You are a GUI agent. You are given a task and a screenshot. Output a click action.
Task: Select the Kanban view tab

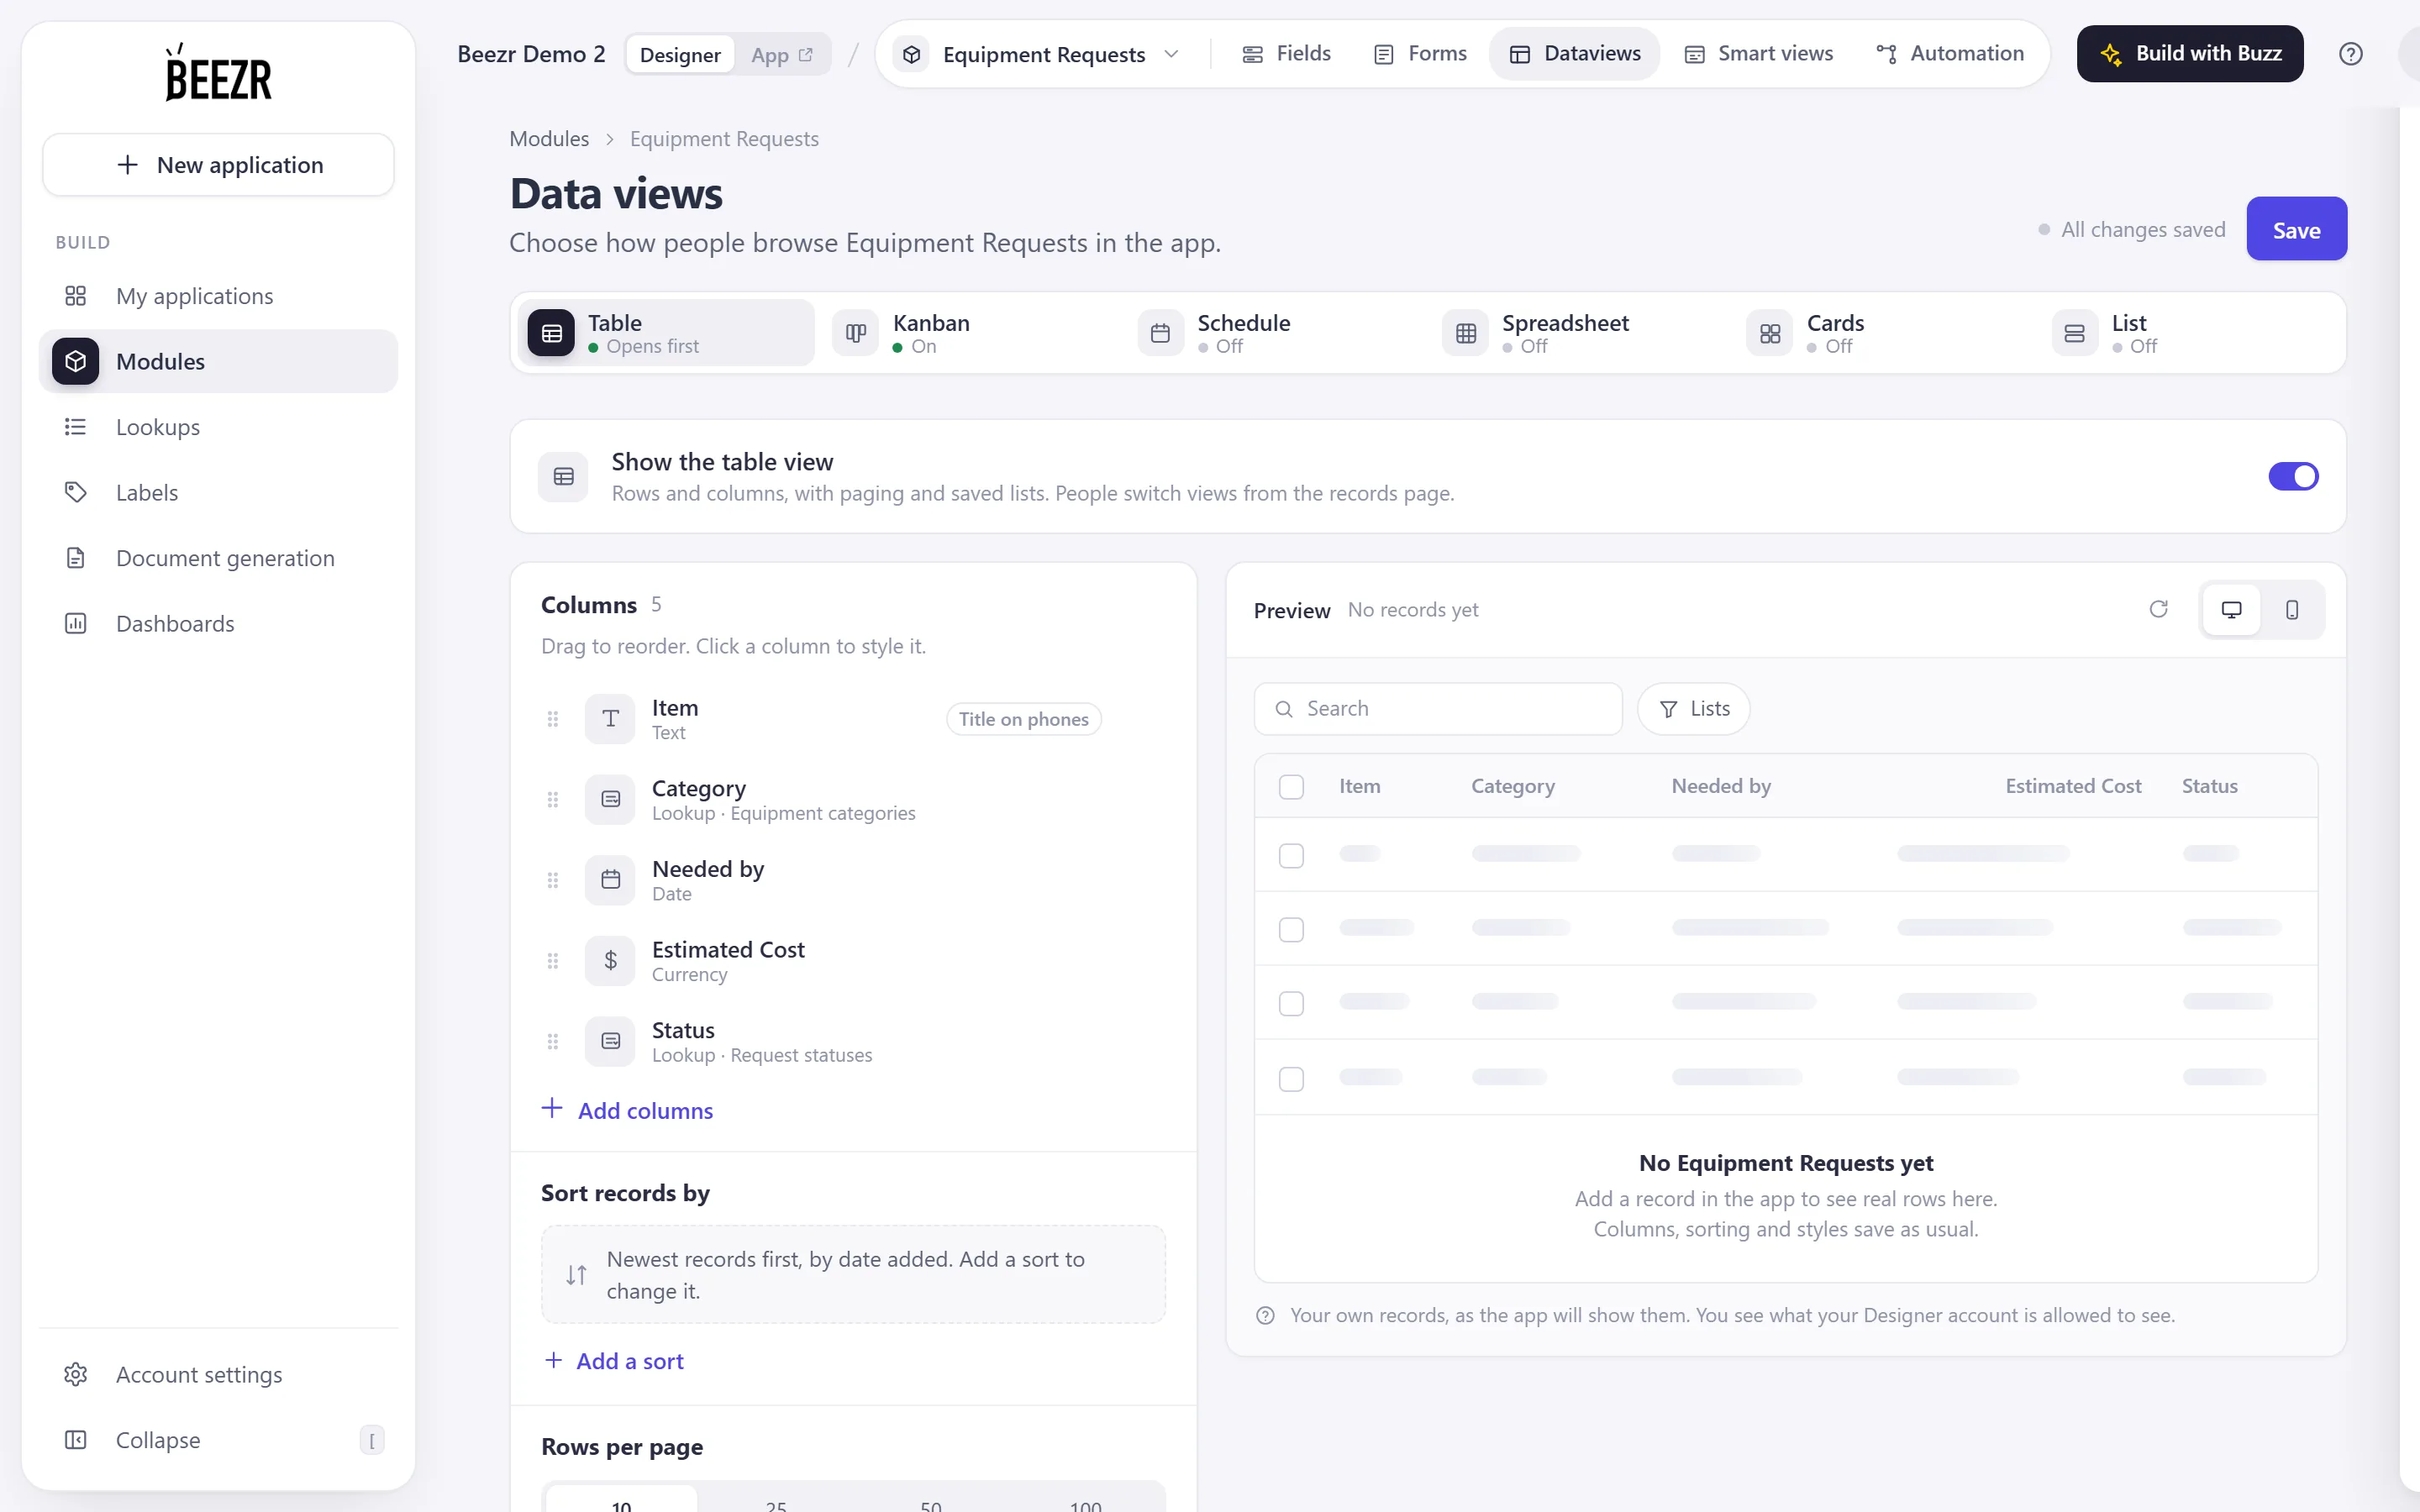pos(968,333)
